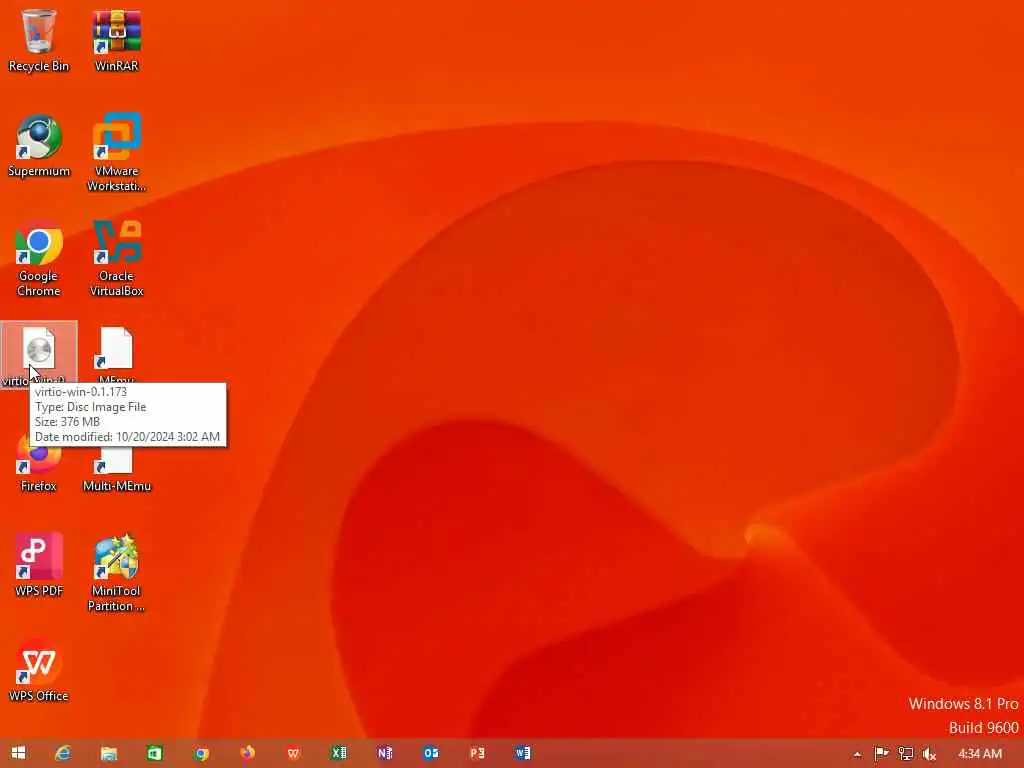This screenshot has height=768, width=1024.
Task: Select the virtio-win disc image file icon
Action: 39,353
